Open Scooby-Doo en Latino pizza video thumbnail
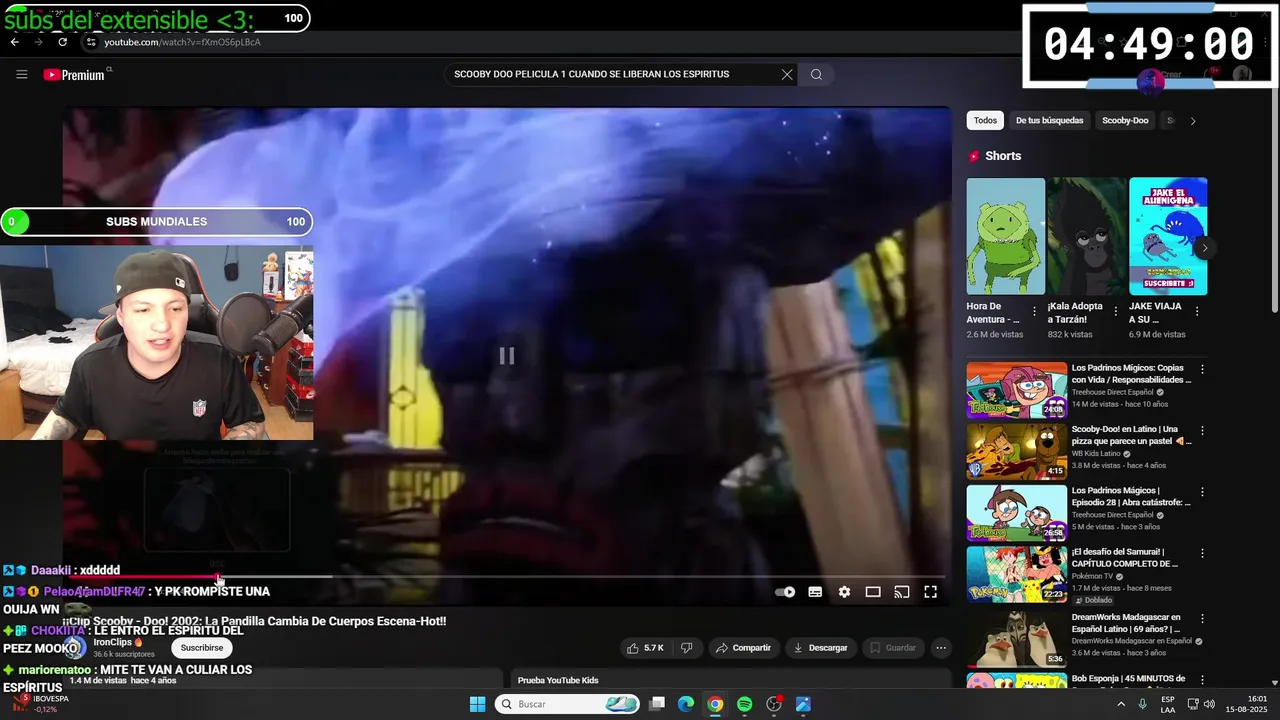 coord(1017,451)
